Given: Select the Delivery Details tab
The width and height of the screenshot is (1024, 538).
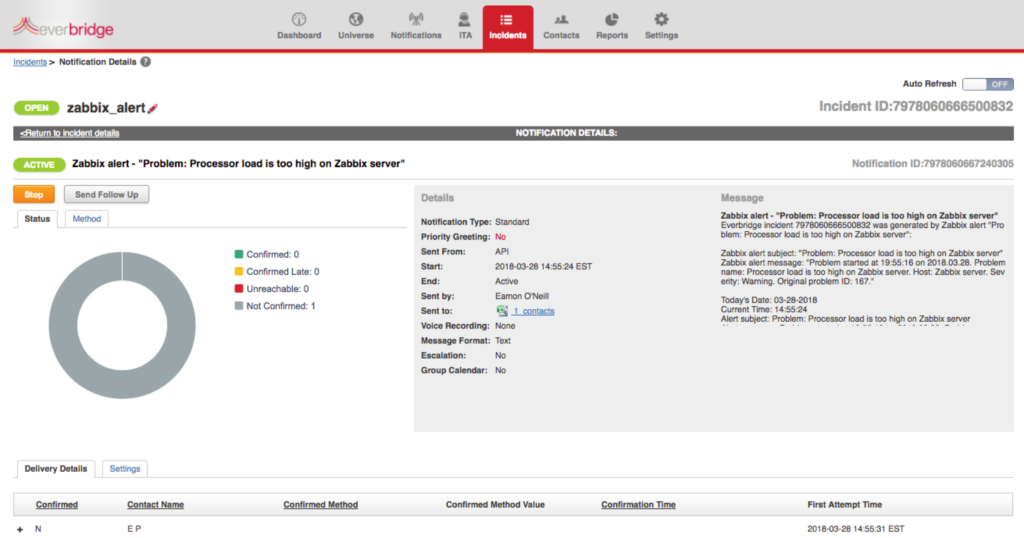Looking at the screenshot, I should click(56, 469).
